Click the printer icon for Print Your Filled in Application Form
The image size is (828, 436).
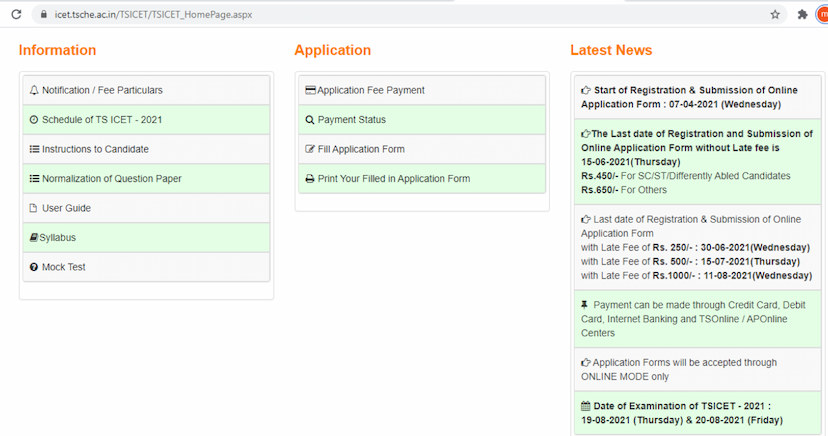point(310,179)
